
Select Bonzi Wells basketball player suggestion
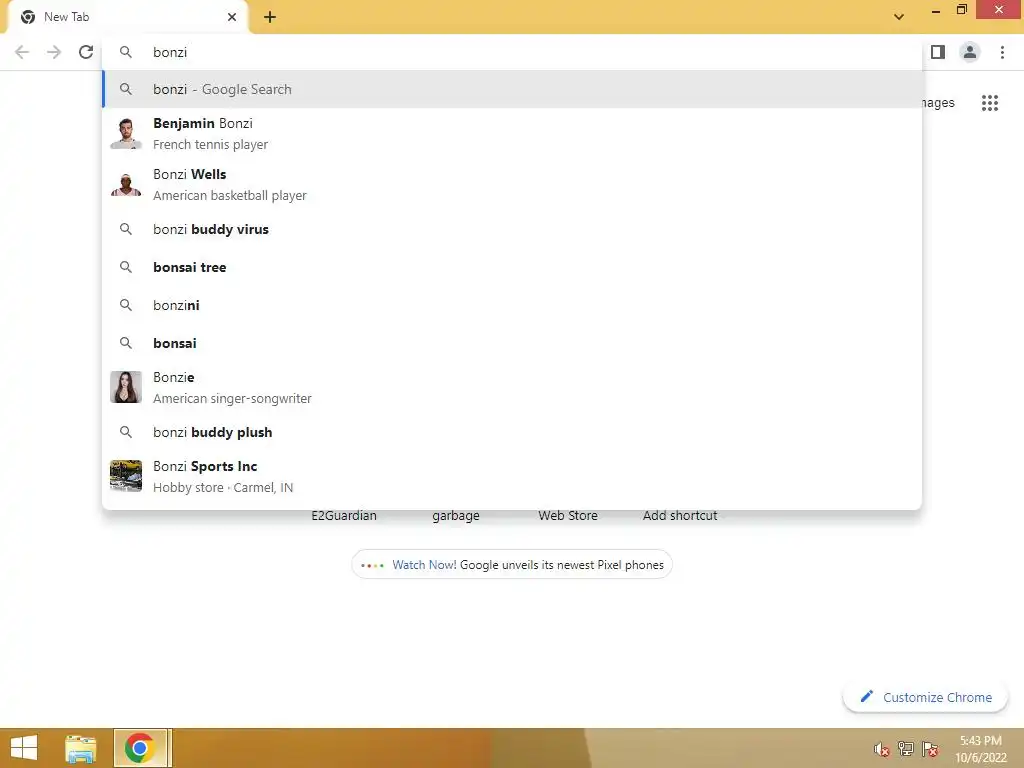coord(512,184)
